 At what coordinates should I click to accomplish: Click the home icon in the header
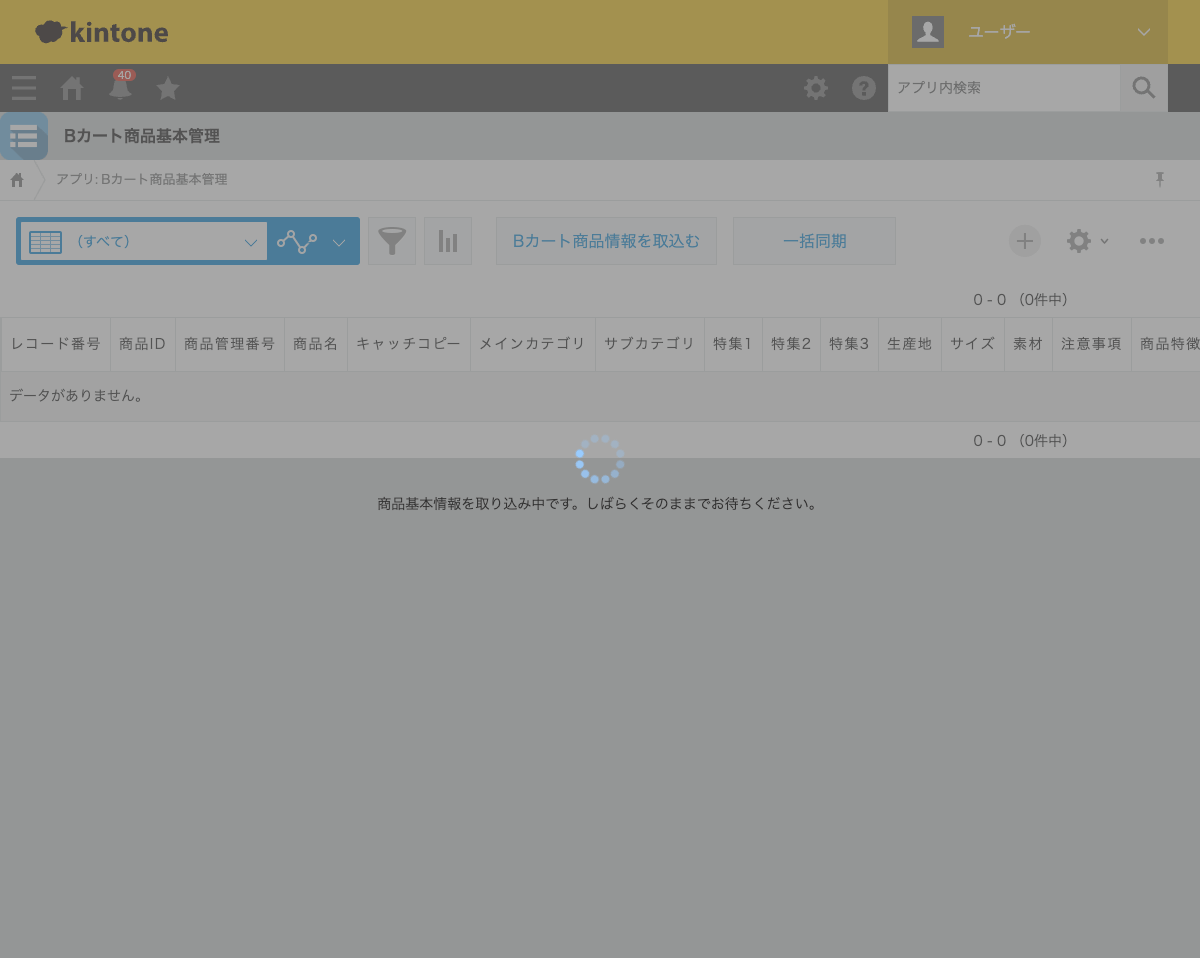pyautogui.click(x=71, y=88)
